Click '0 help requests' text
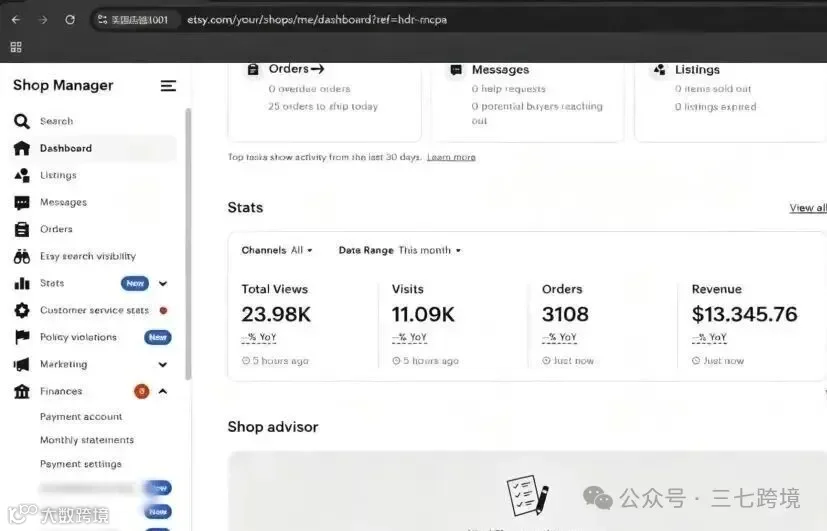This screenshot has height=531, width=827. (x=508, y=89)
